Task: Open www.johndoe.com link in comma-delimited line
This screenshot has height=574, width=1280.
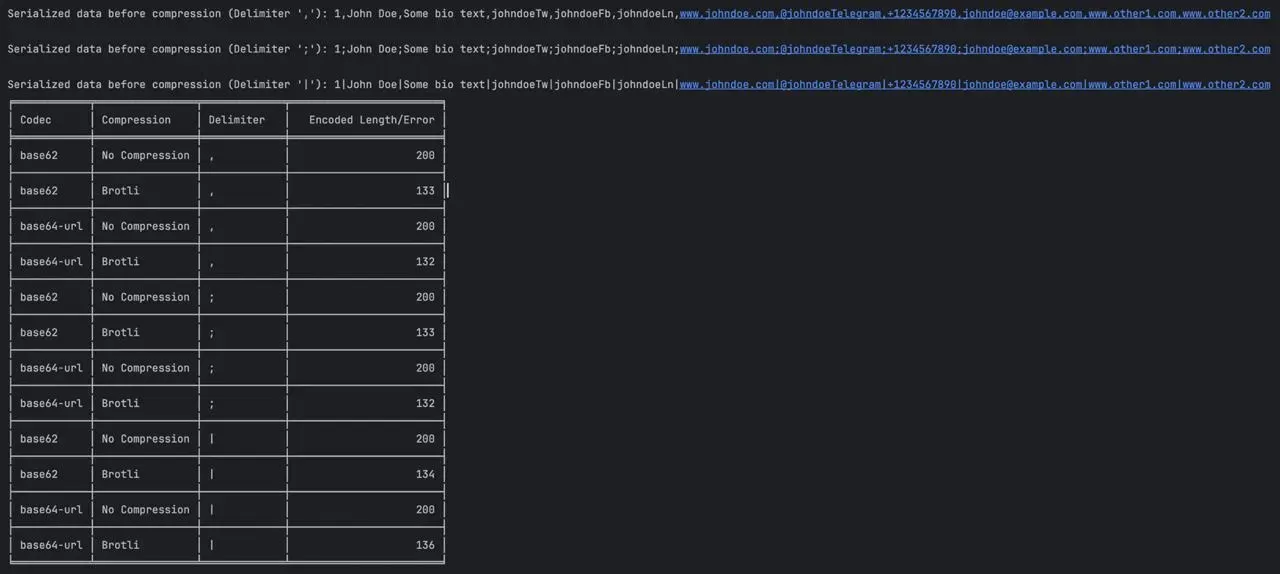Action: pyautogui.click(x=726, y=14)
